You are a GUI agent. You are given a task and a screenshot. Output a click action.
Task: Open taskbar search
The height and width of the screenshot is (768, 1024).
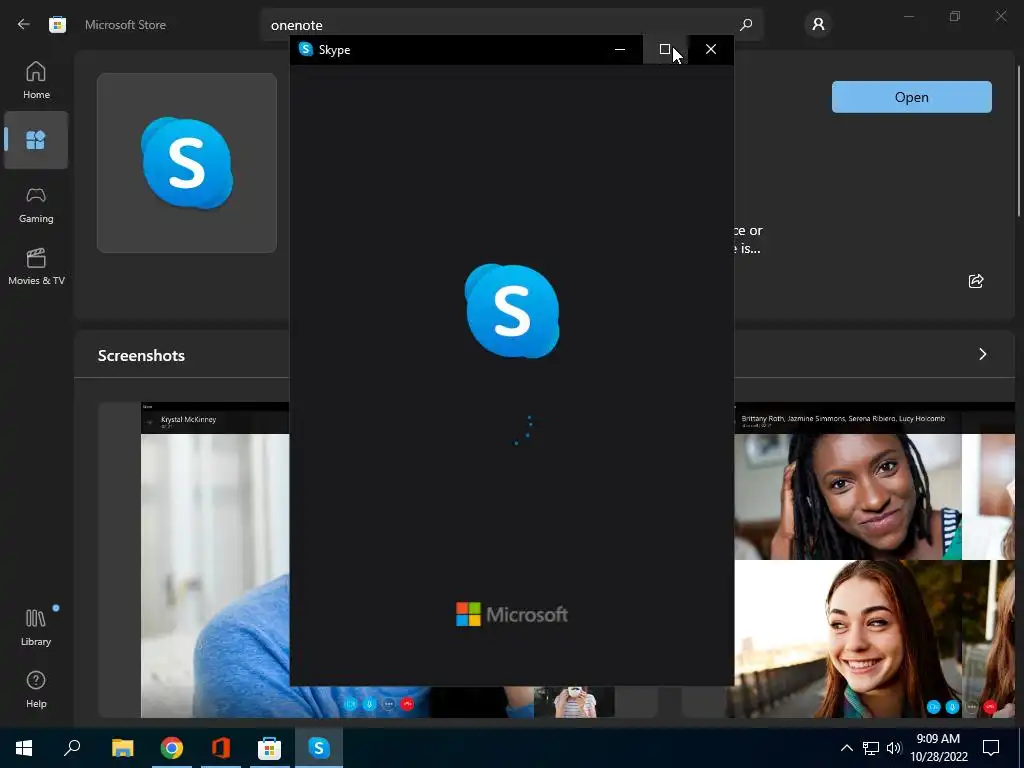tap(72, 748)
